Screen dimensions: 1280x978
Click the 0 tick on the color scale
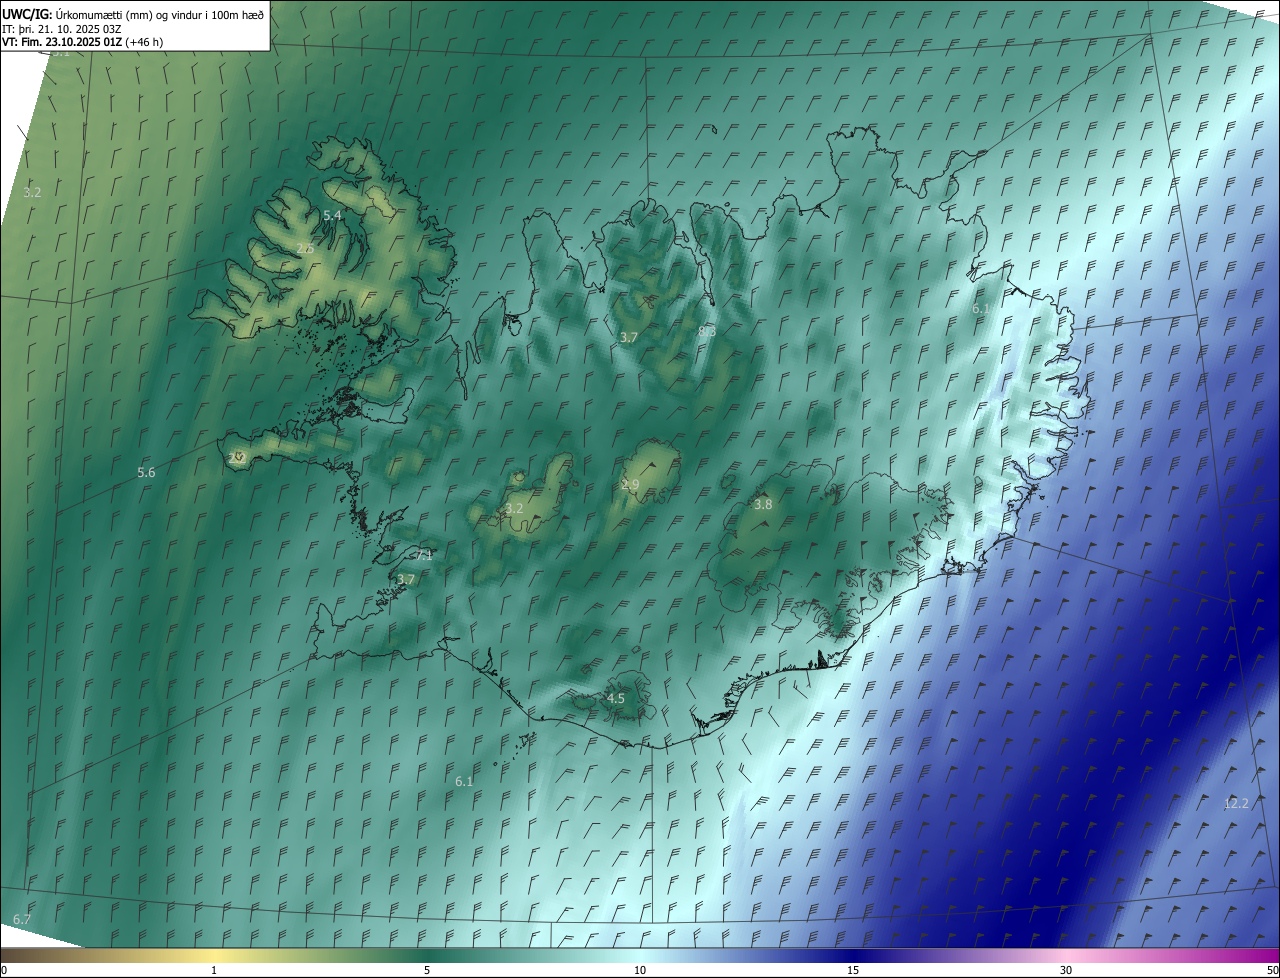[4, 970]
